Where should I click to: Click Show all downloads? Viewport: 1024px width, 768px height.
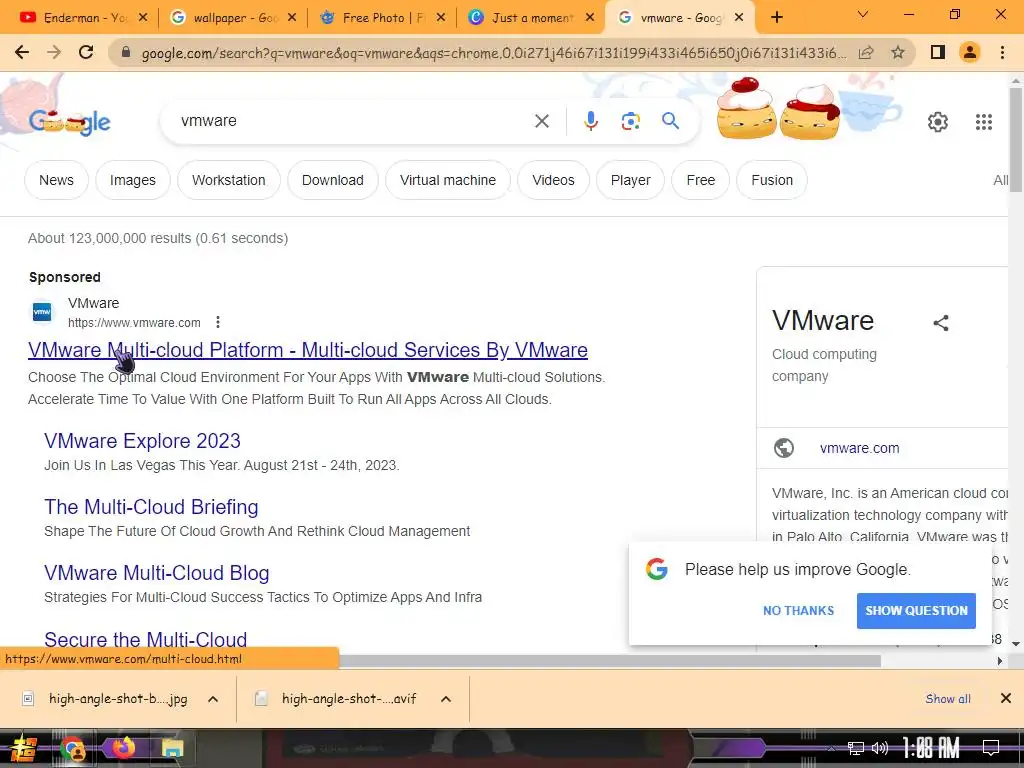[948, 699]
